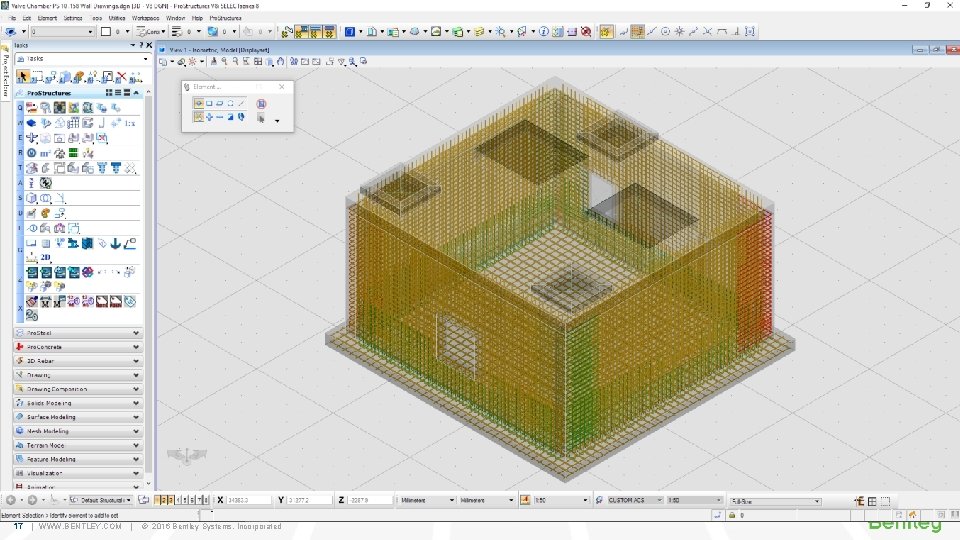
Task: Toggle the highlighted orange icon in top toolbar right
Action: click(x=606, y=31)
